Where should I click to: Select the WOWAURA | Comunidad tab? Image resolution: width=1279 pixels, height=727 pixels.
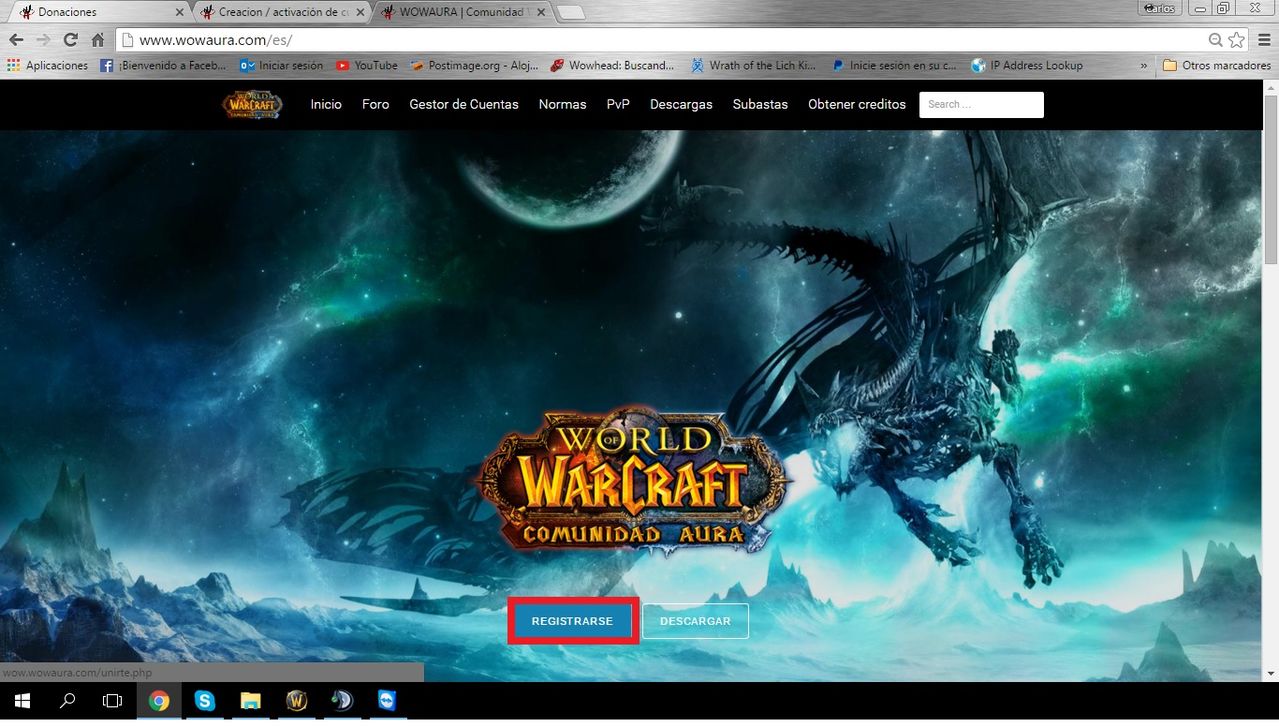(x=463, y=12)
